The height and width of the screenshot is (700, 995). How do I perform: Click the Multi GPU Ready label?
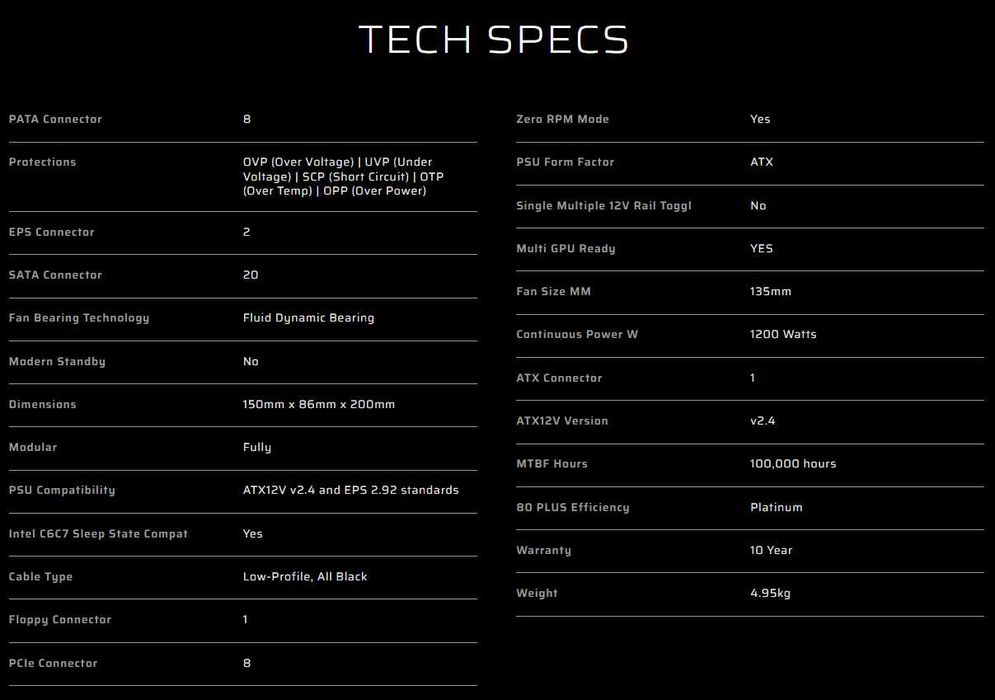(565, 248)
